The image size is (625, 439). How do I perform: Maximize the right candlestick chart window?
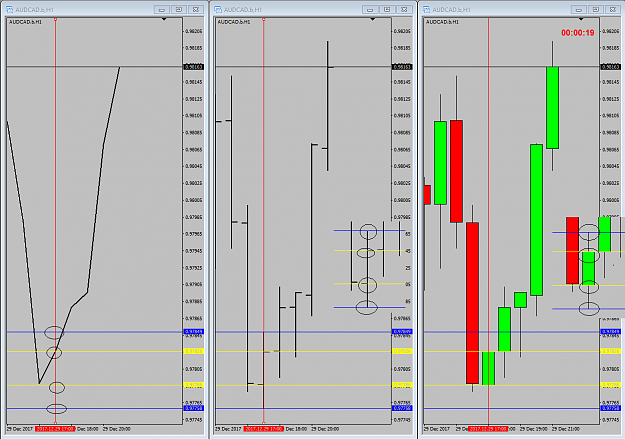coord(596,10)
